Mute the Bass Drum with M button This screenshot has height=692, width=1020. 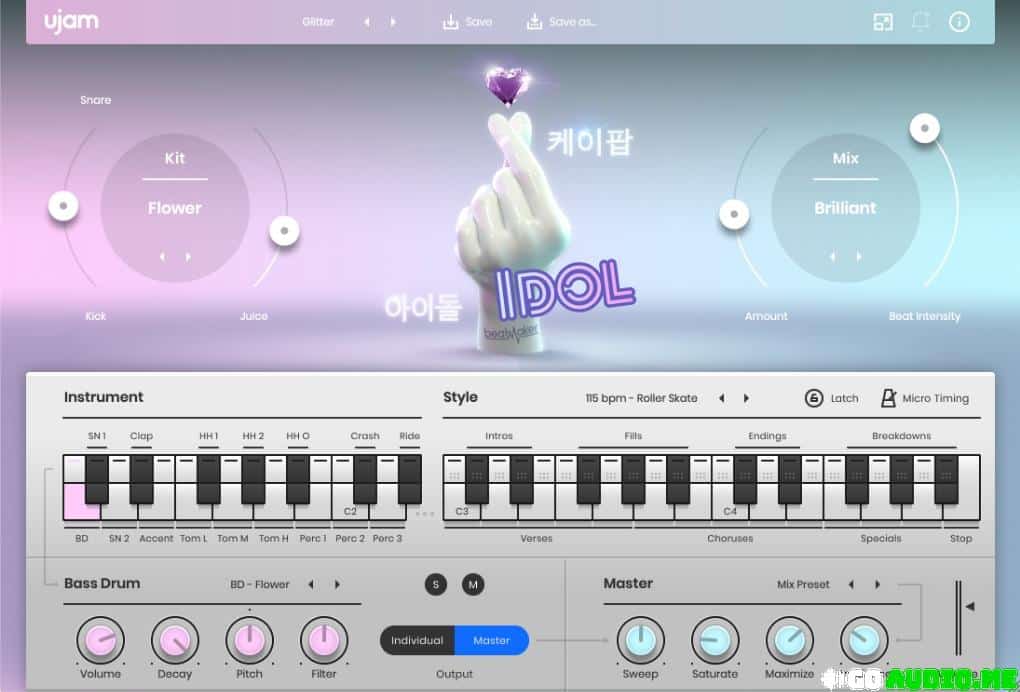pyautogui.click(x=473, y=585)
